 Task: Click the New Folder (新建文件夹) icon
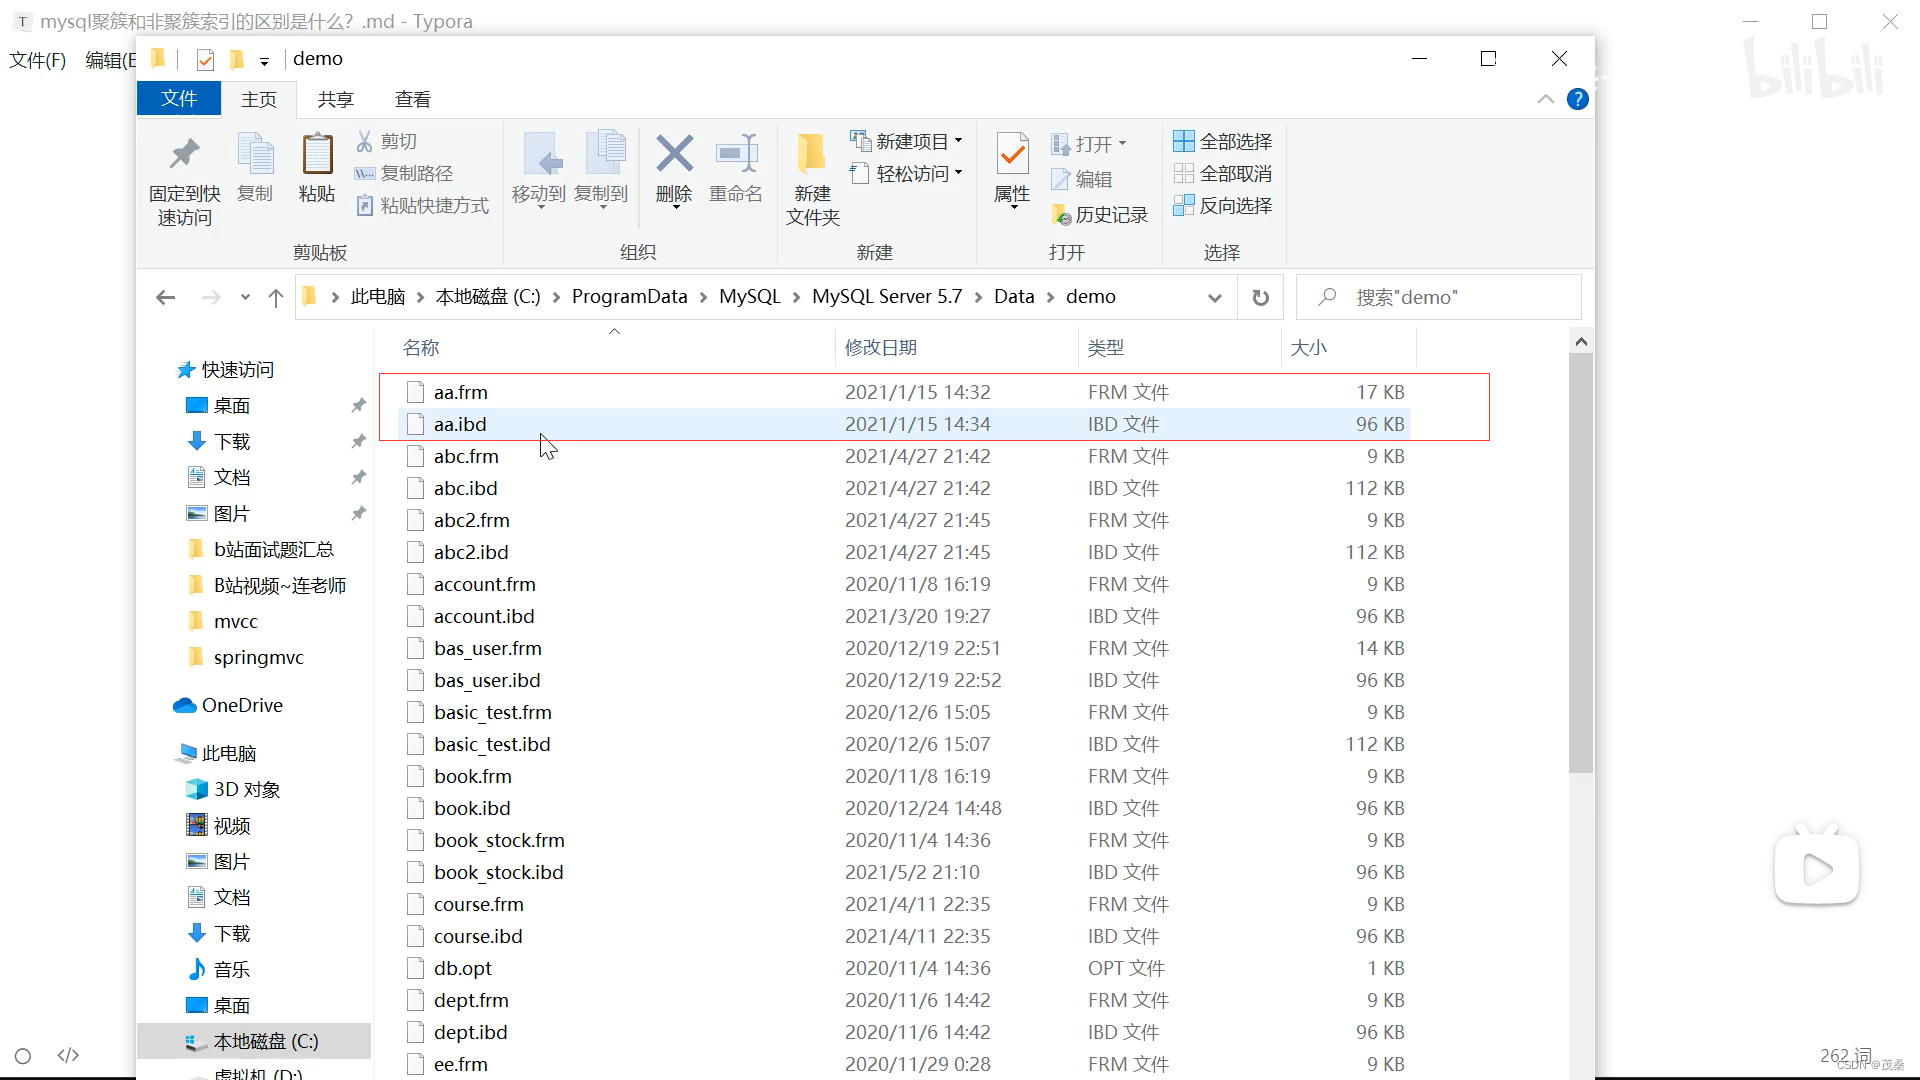pos(812,155)
